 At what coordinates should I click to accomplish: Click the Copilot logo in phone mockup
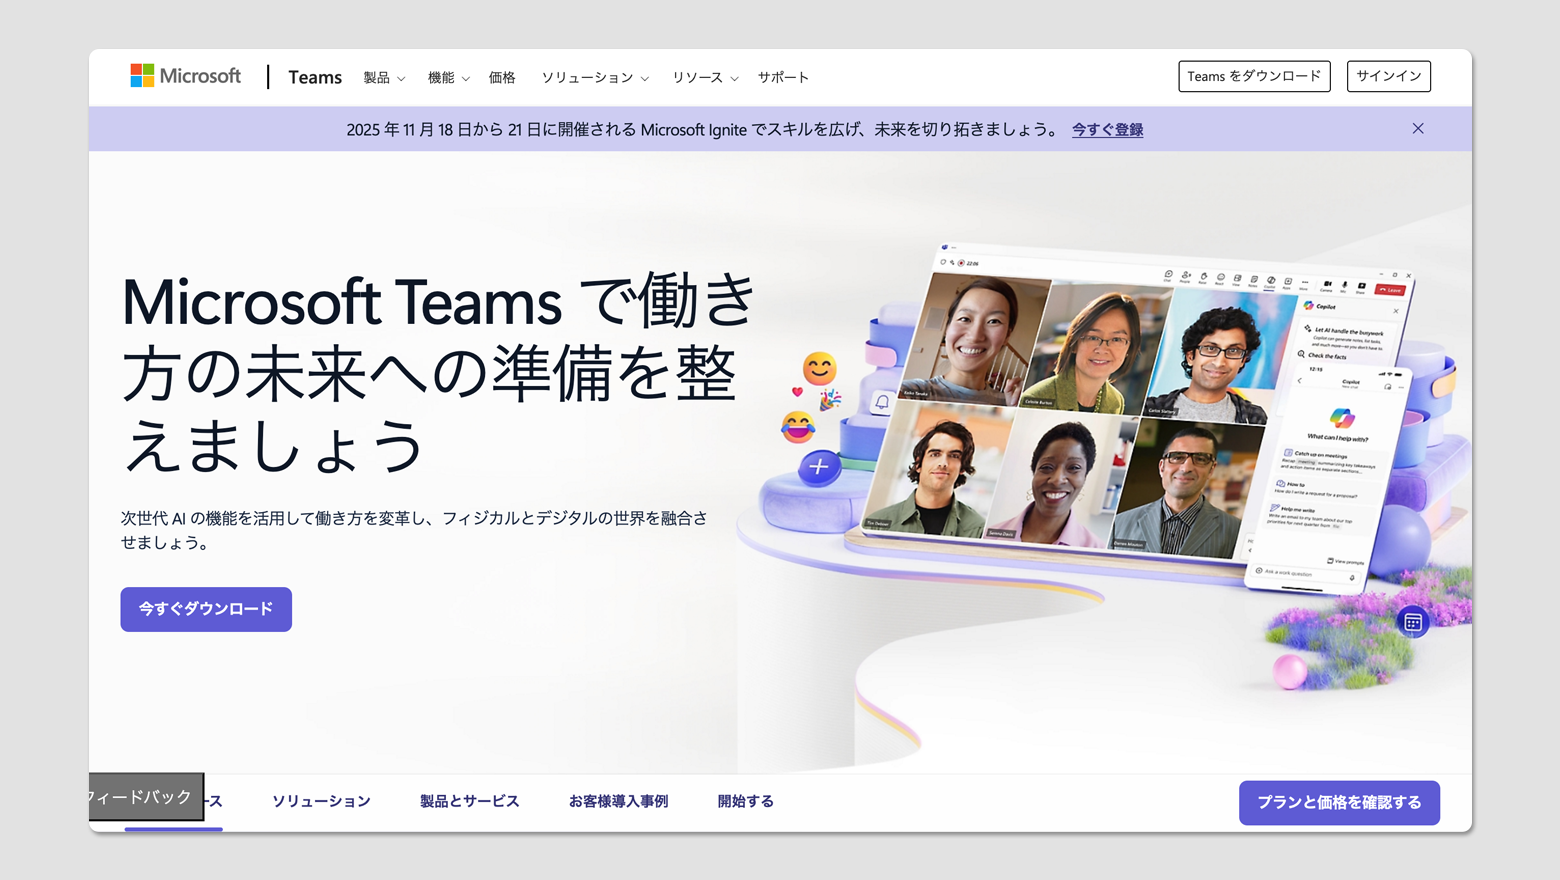[1341, 417]
